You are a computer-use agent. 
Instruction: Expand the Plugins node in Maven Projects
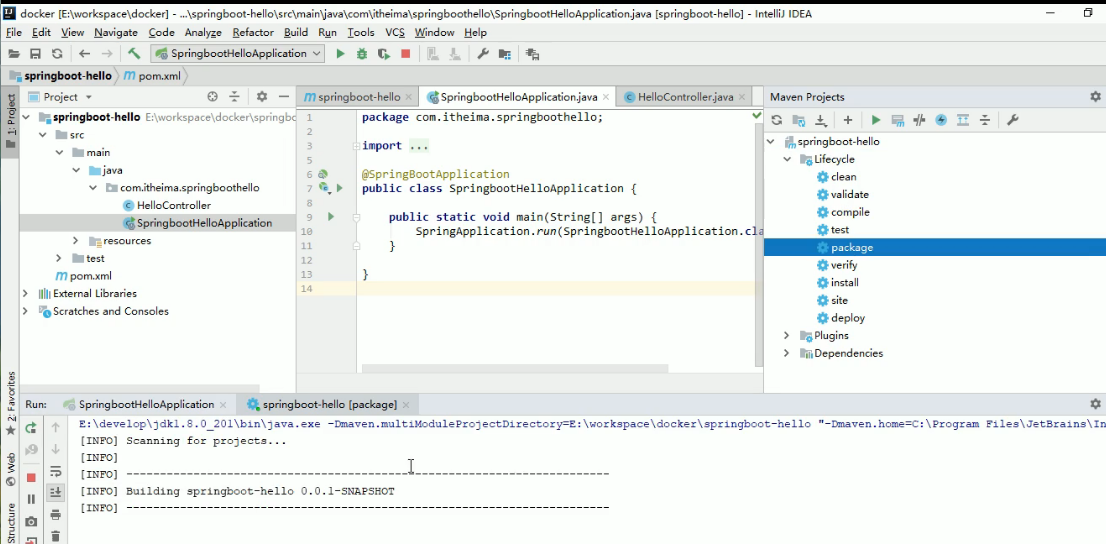pos(787,336)
